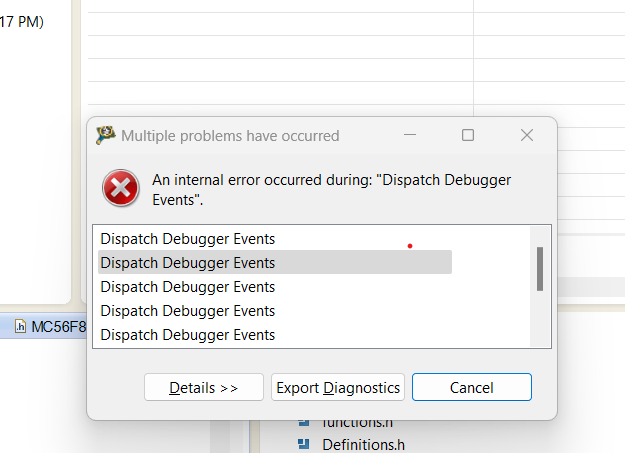625x453 pixels.
Task: Click the "Multiple problems have occurred" title text
Action: point(230,135)
